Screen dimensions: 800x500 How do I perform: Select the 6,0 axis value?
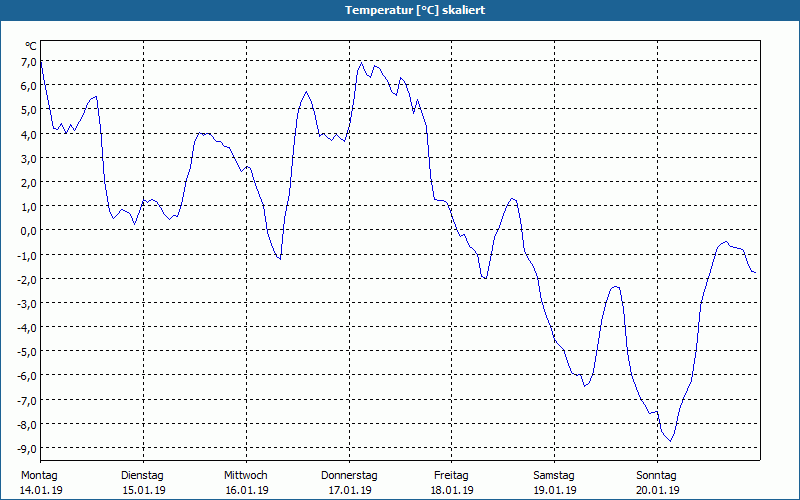[x=29, y=86]
